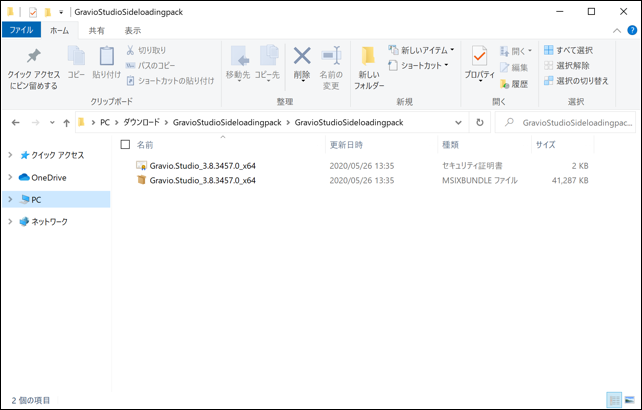Click 選択解除 (Select none)

567,66
